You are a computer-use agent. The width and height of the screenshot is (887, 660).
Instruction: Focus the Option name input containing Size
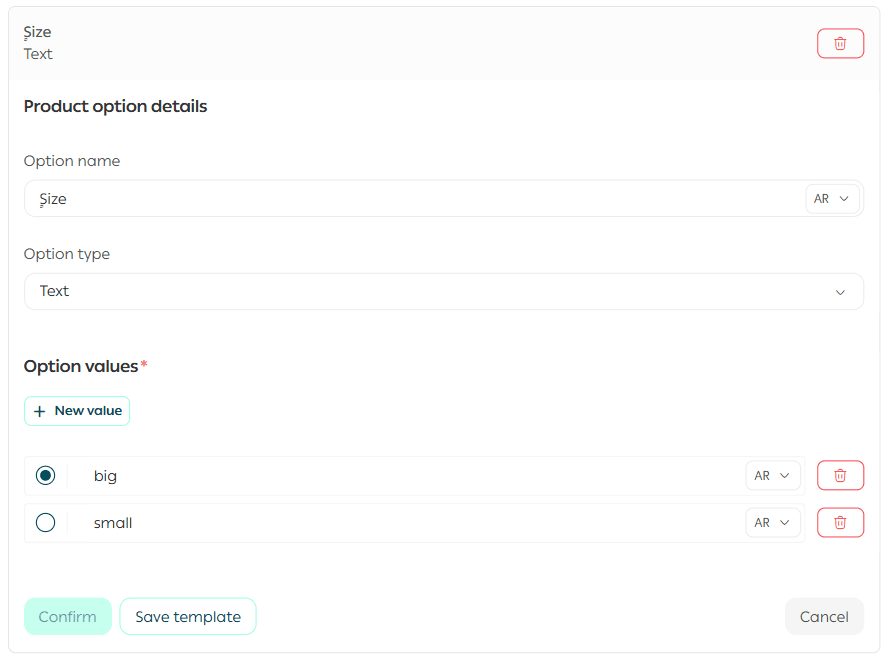click(400, 199)
